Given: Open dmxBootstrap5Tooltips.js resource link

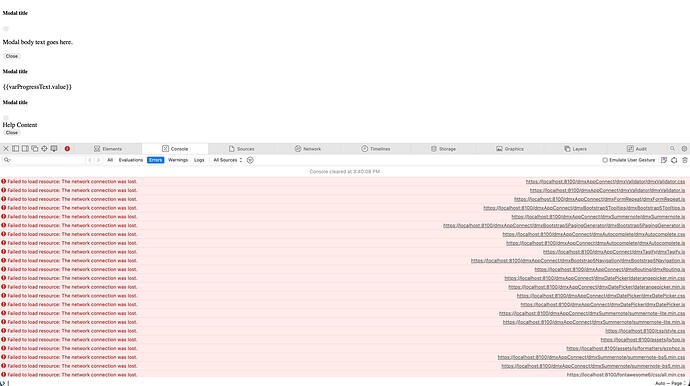Looking at the screenshot, I should 584,208.
